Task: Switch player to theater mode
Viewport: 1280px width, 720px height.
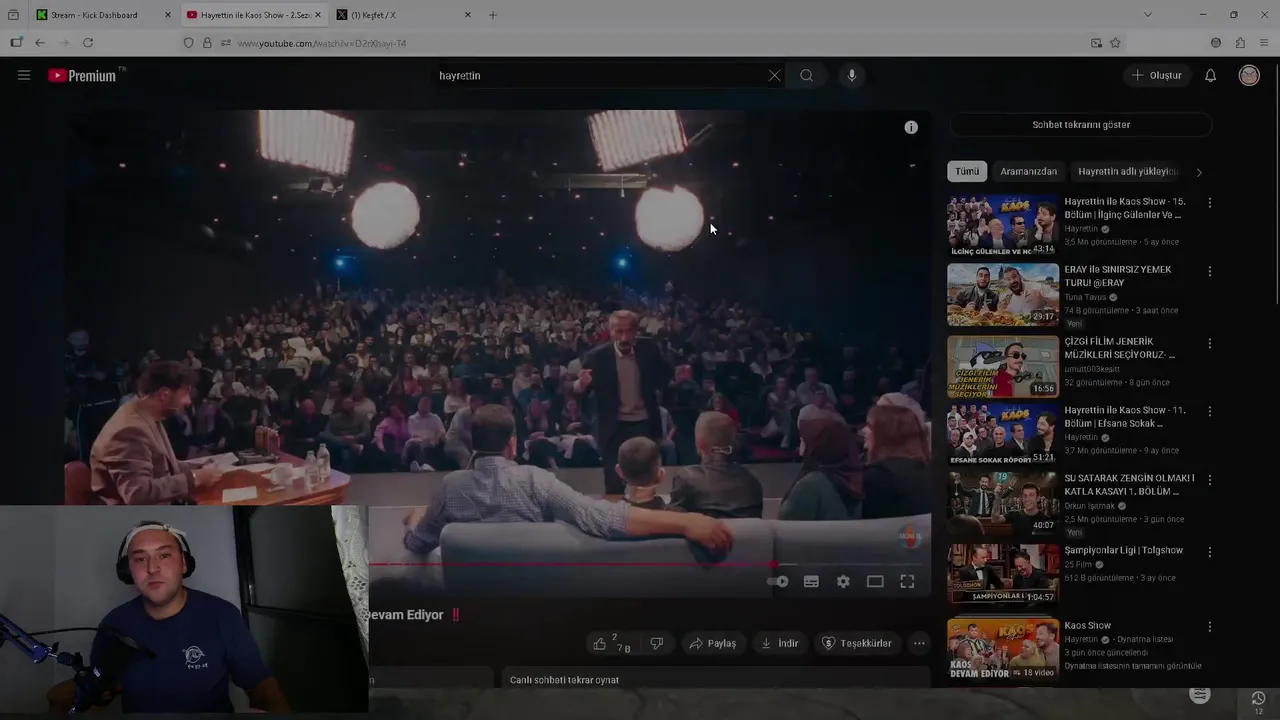Action: [x=875, y=581]
